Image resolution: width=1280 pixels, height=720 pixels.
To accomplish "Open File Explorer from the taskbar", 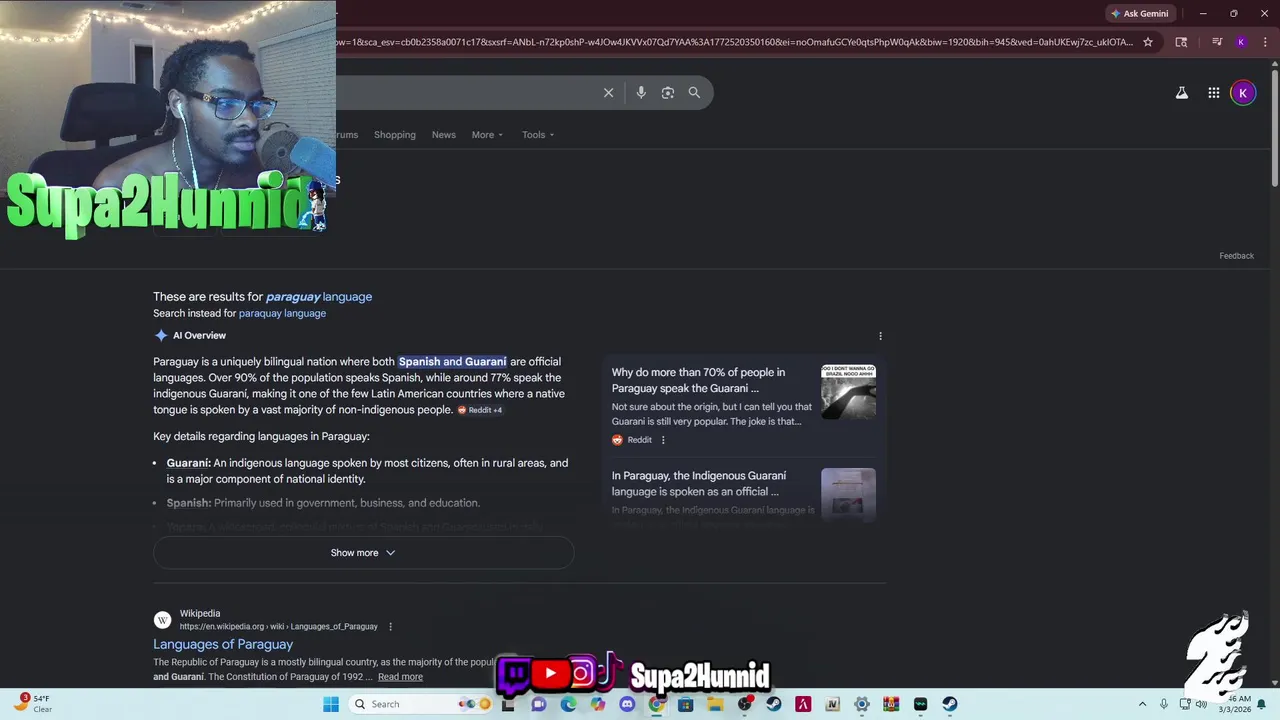I will click(715, 704).
